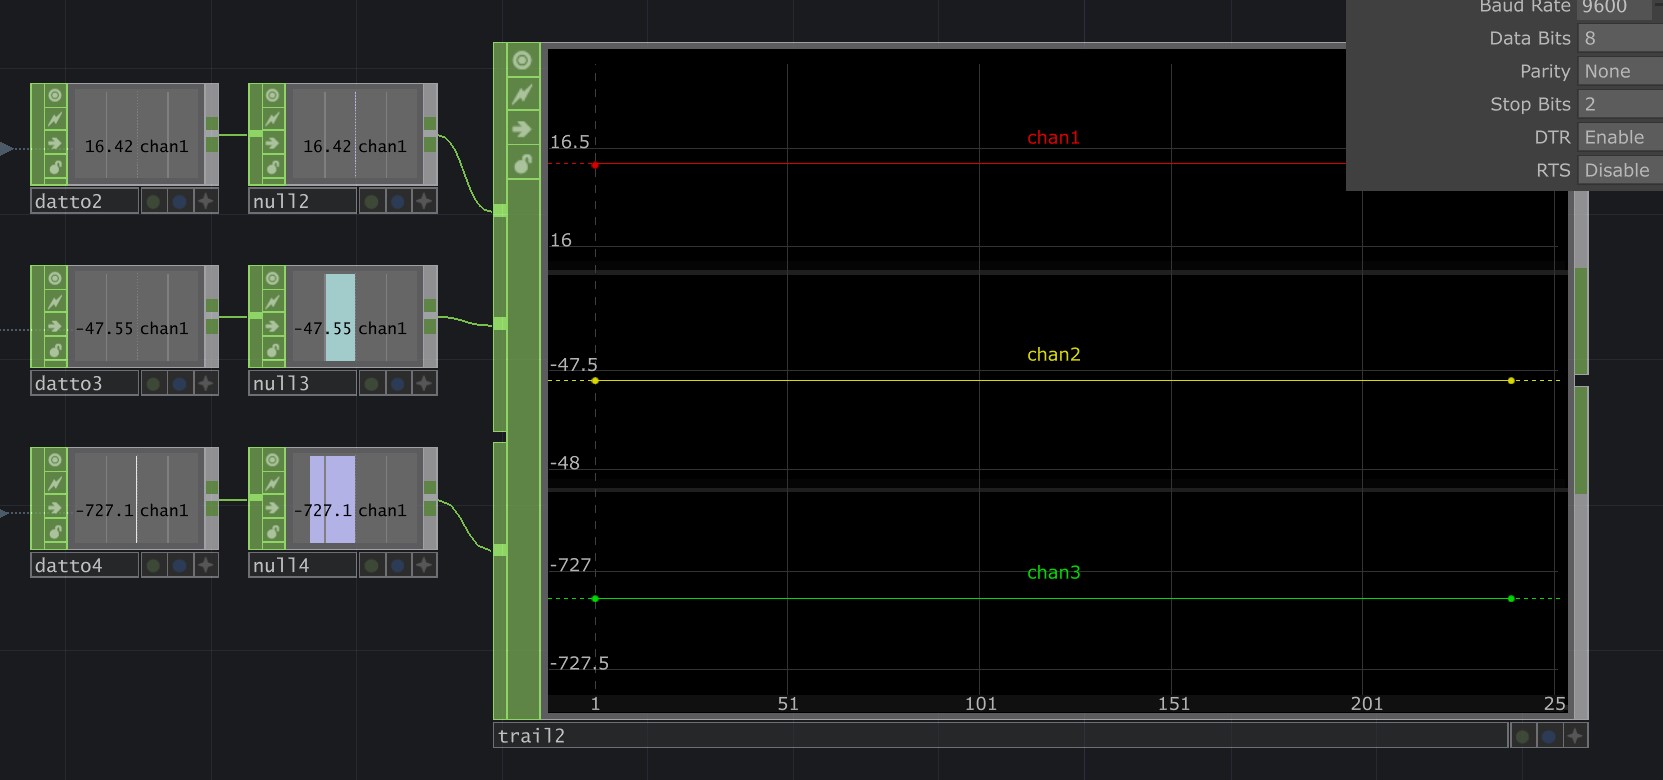1663x780 pixels.
Task: Toggle the clone immune lightning flag on null2
Action: coord(272,119)
